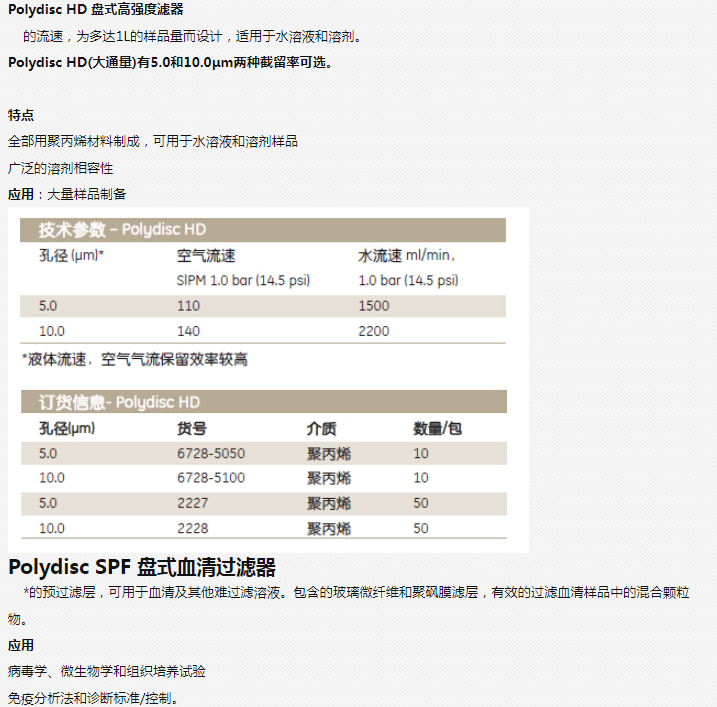Click the line '病毒学、微生物学和组织培养试验'
The width and height of the screenshot is (717, 707).
(107, 671)
